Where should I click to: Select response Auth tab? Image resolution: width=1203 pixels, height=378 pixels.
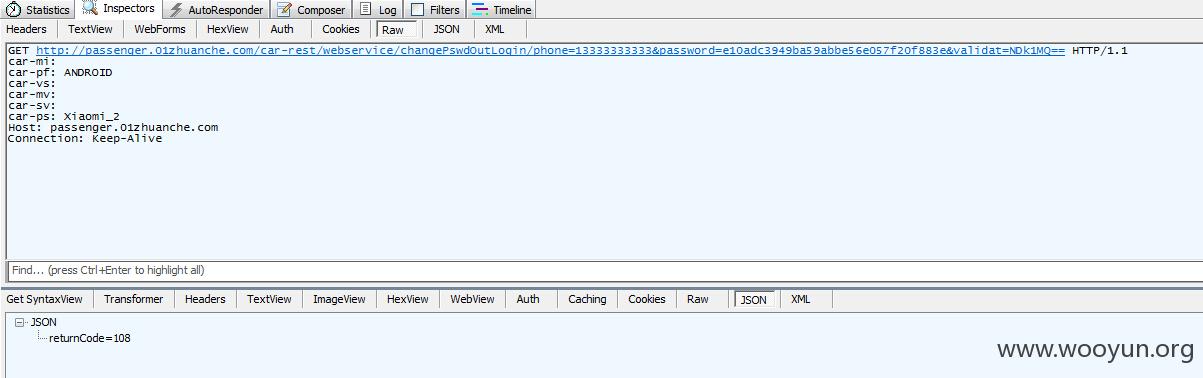click(528, 299)
